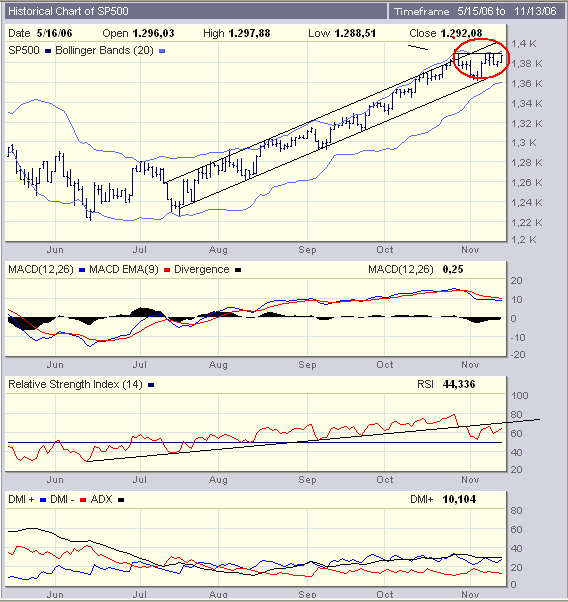Click the Jul label below the RSI chart

click(x=140, y=480)
